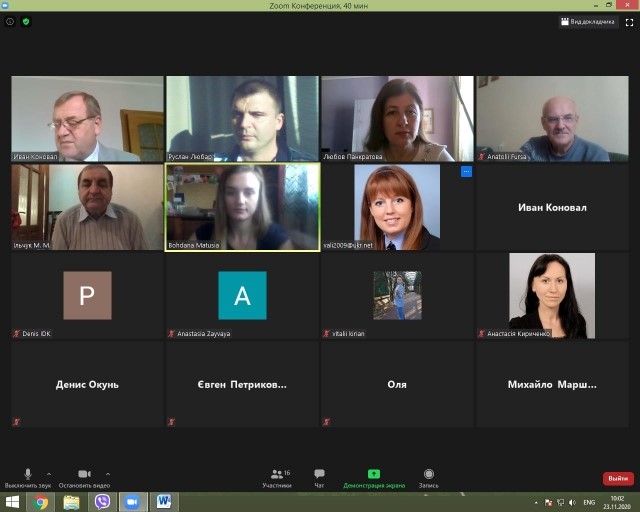This screenshot has height=512, width=640.
Task: Click muted mic icon on Anatolii Fursa
Action: 482,156
